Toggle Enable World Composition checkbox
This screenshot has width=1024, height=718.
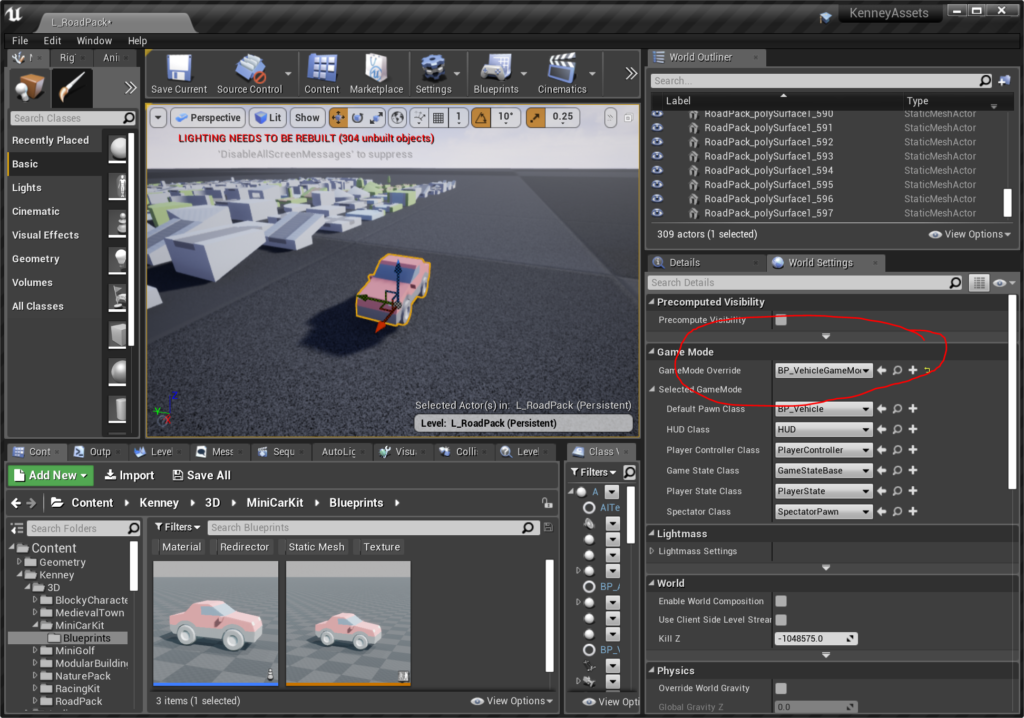pyautogui.click(x=781, y=601)
